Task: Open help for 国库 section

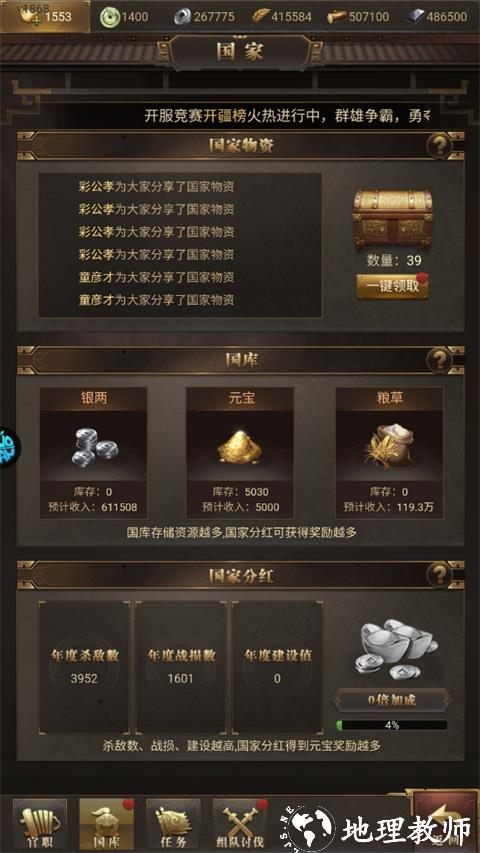Action: coord(439,360)
